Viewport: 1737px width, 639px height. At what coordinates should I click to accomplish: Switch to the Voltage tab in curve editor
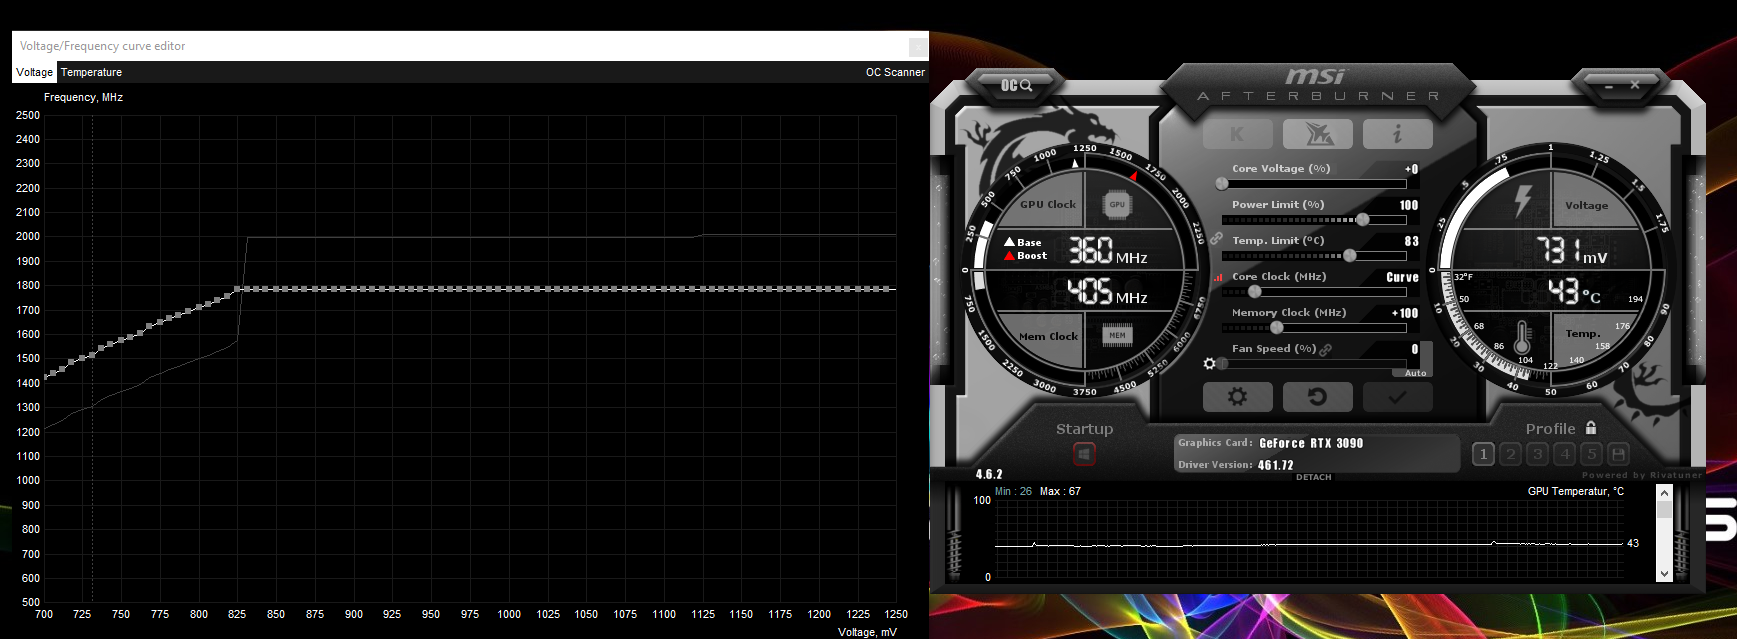tap(35, 72)
